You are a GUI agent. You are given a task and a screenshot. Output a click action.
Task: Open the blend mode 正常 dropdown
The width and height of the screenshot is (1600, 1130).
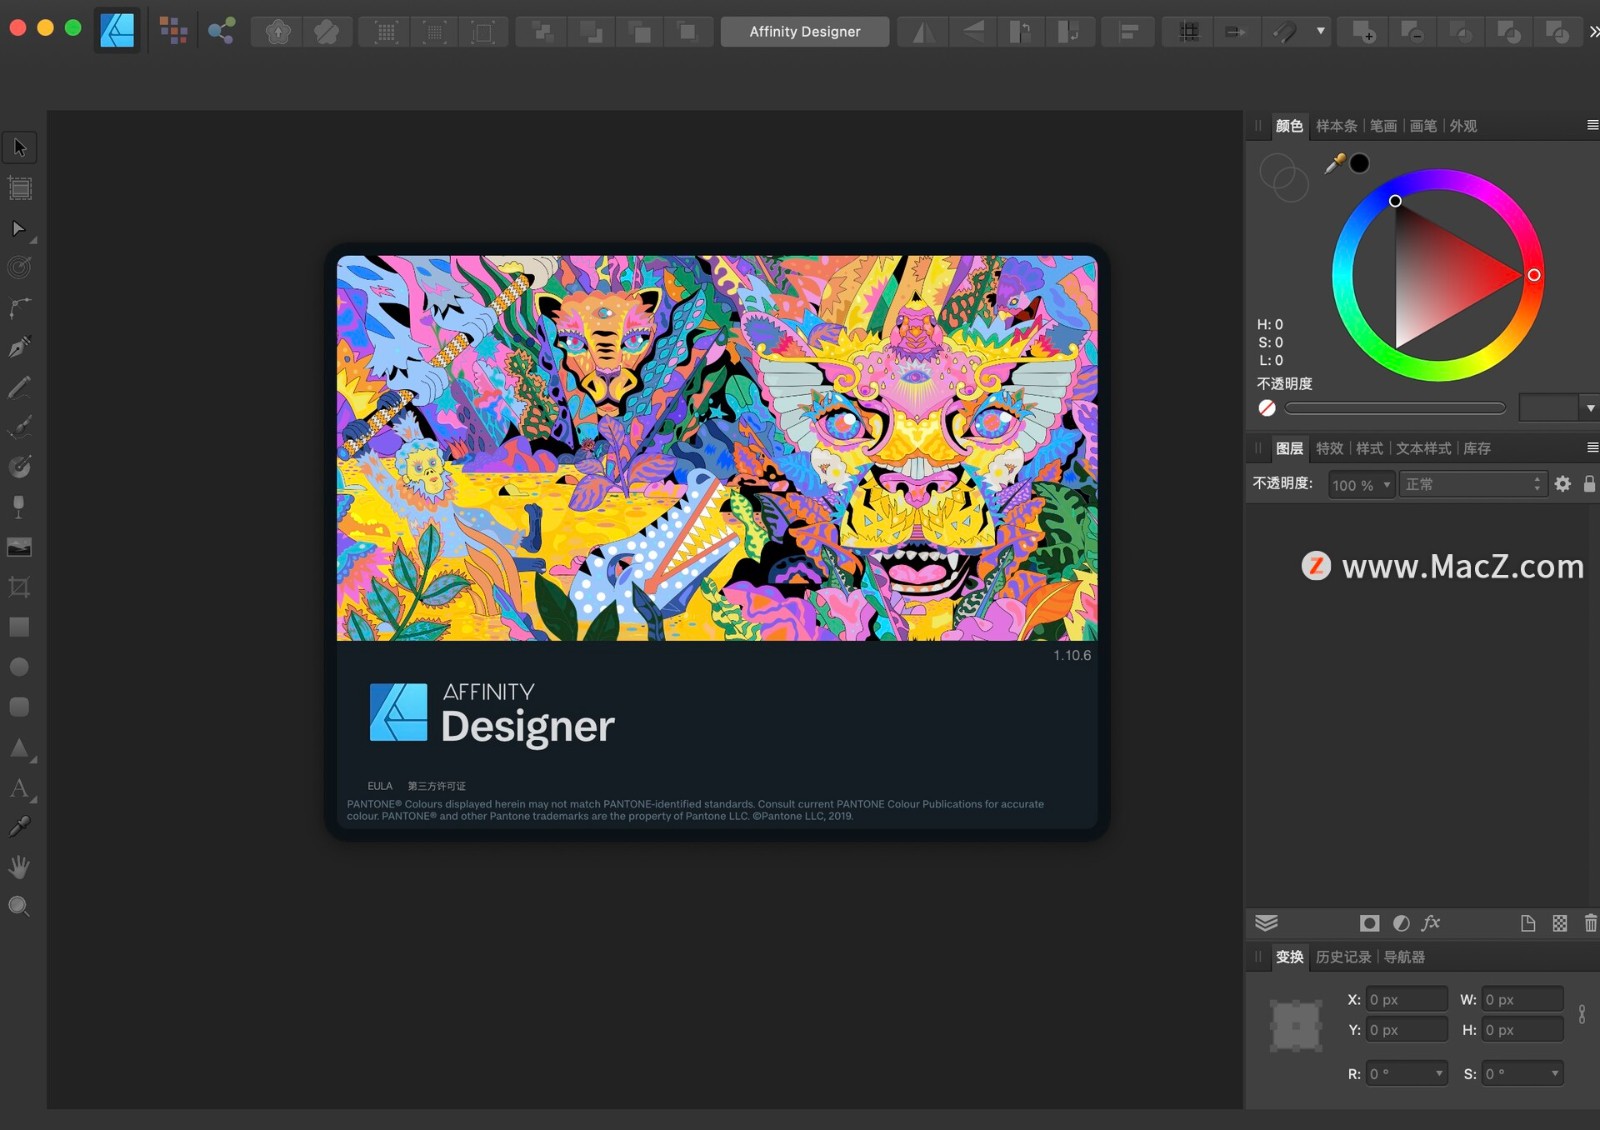pos(1472,485)
